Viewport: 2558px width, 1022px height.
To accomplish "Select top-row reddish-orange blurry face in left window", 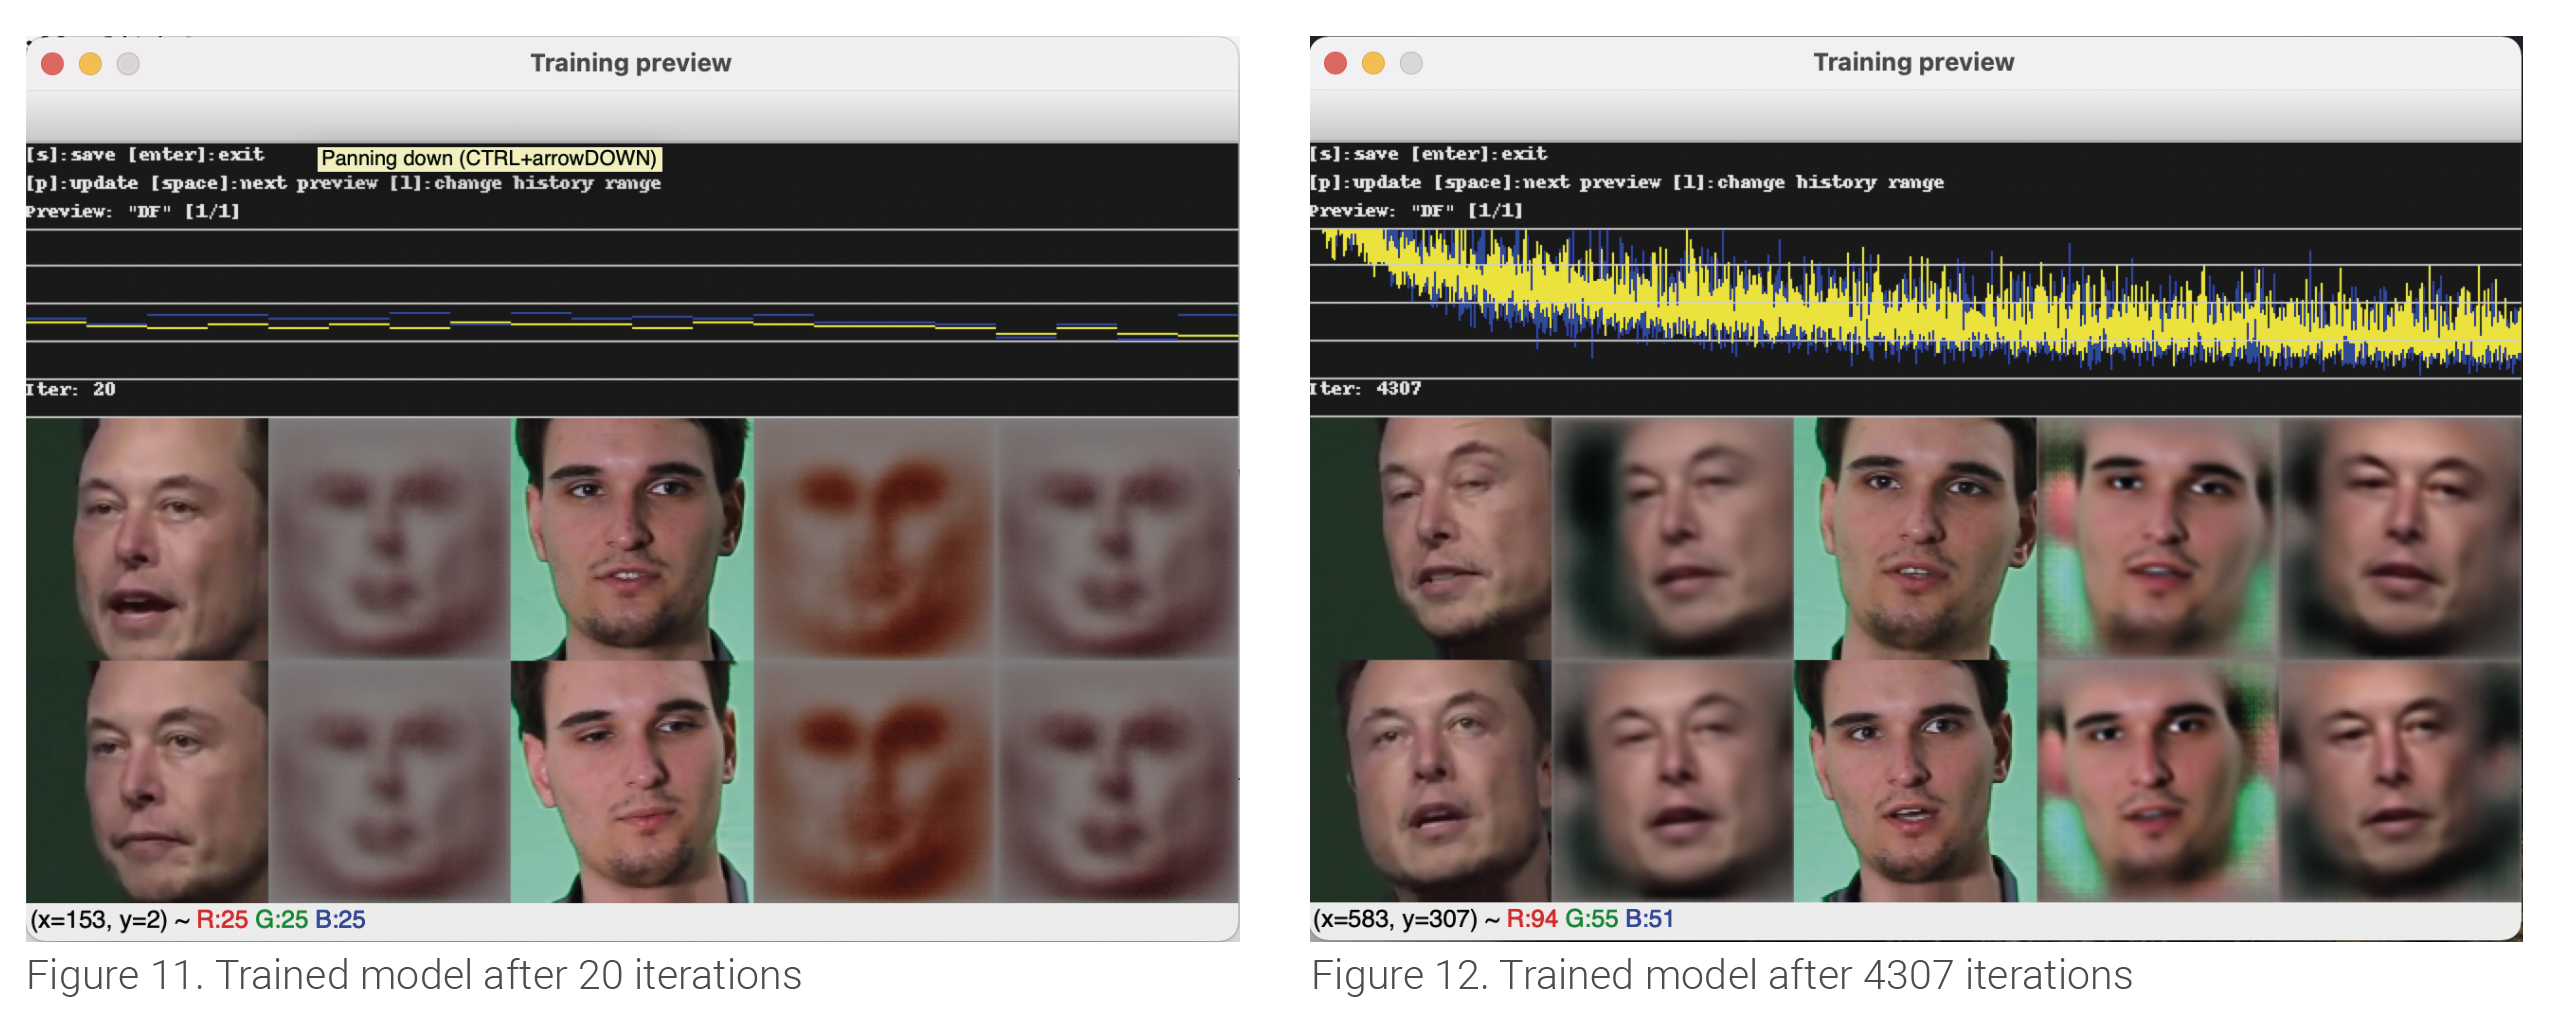I will click(875, 539).
